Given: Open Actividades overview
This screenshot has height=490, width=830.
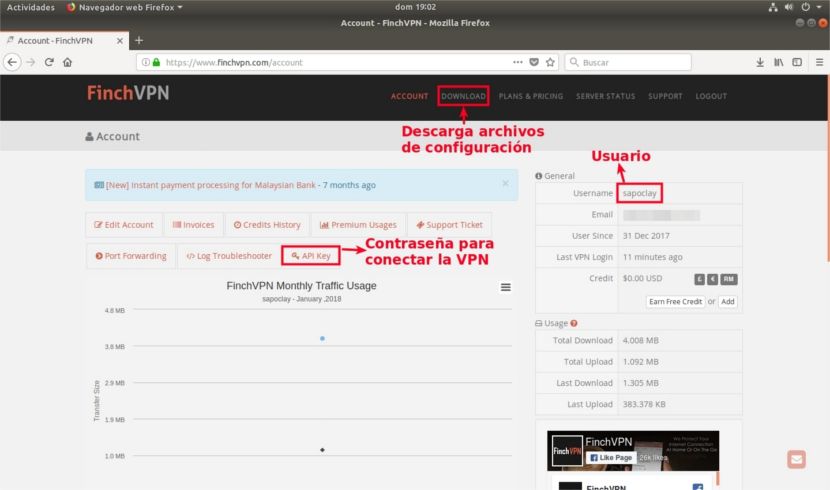Looking at the screenshot, I should pos(31,7).
